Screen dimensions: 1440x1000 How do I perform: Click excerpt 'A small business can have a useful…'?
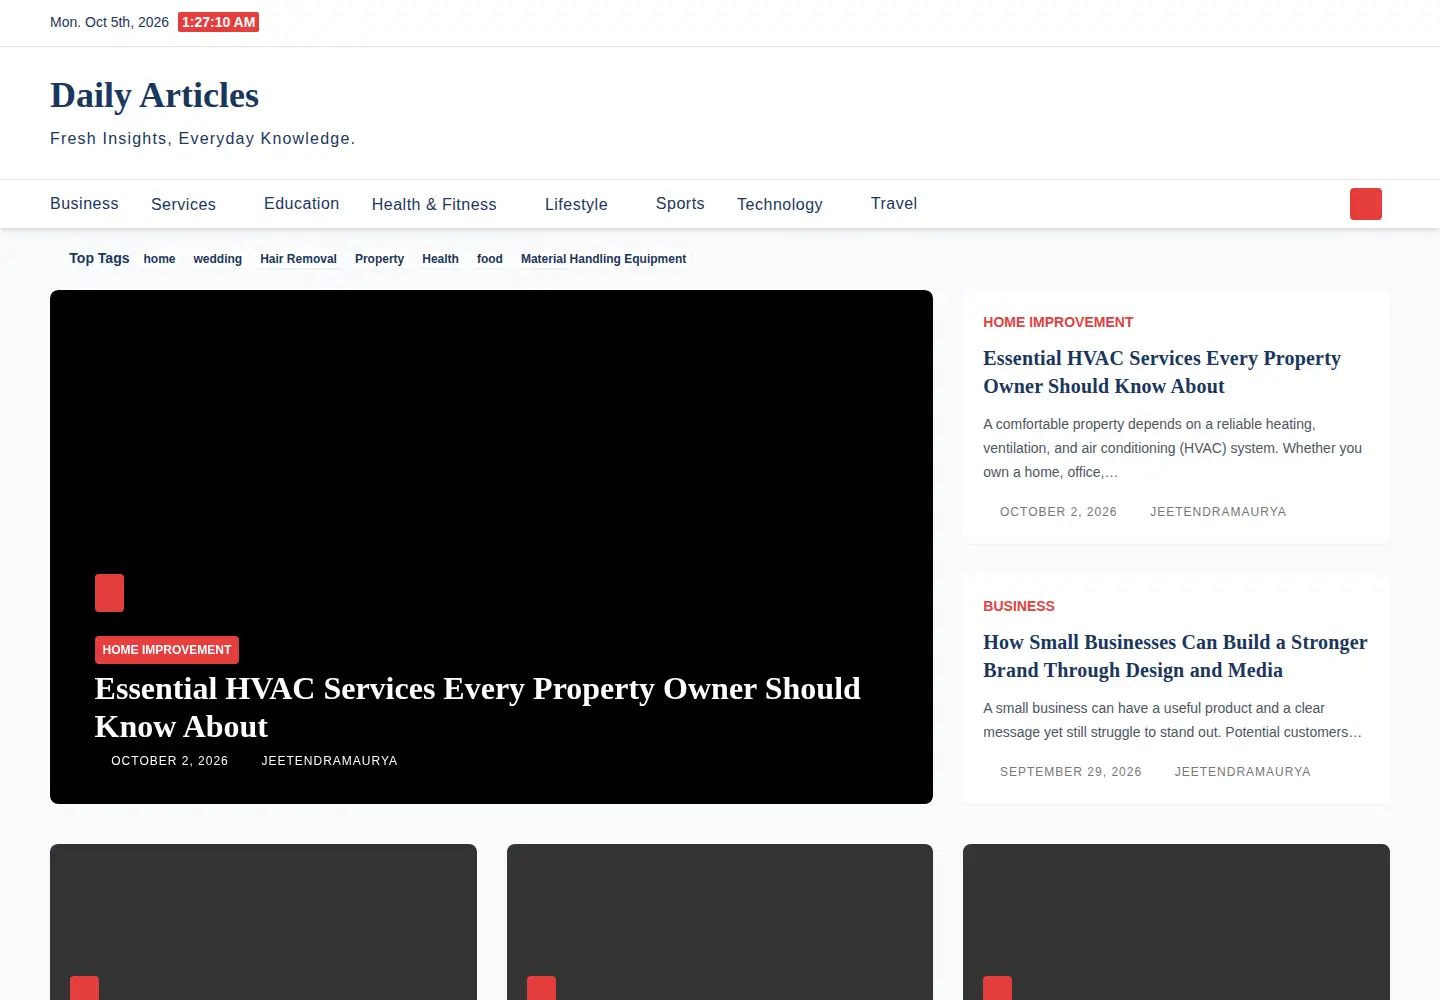pos(1173,720)
